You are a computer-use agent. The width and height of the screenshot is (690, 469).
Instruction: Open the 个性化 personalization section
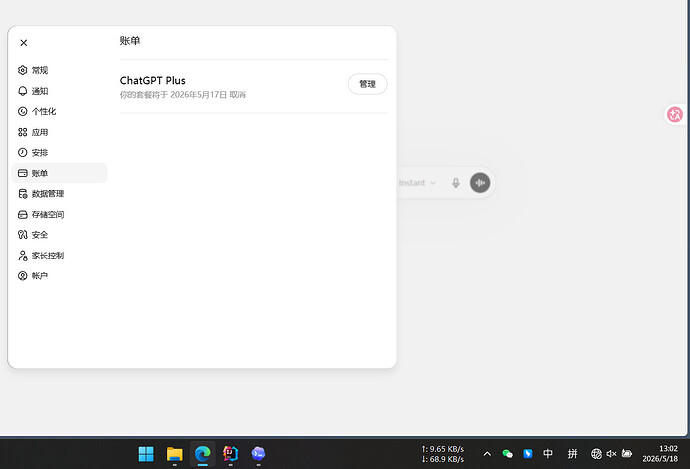coord(59,111)
